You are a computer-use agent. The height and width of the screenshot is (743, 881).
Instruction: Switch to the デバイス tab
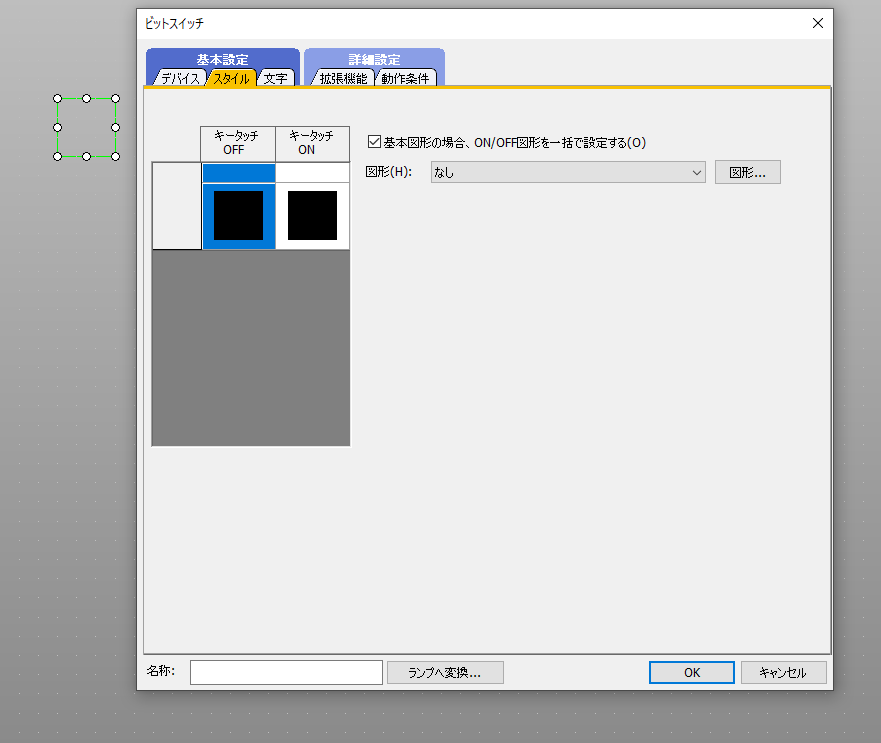pyautogui.click(x=180, y=78)
